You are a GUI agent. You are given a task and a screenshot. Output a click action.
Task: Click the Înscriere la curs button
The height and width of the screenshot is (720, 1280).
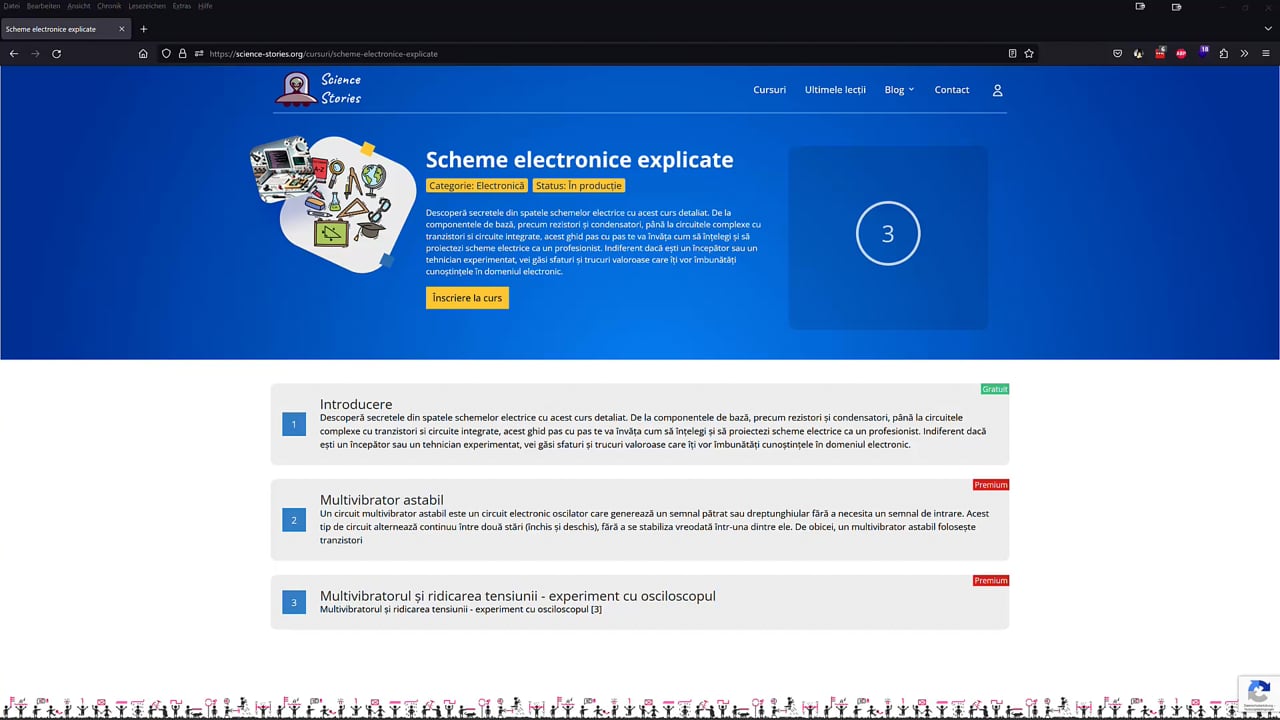point(467,298)
